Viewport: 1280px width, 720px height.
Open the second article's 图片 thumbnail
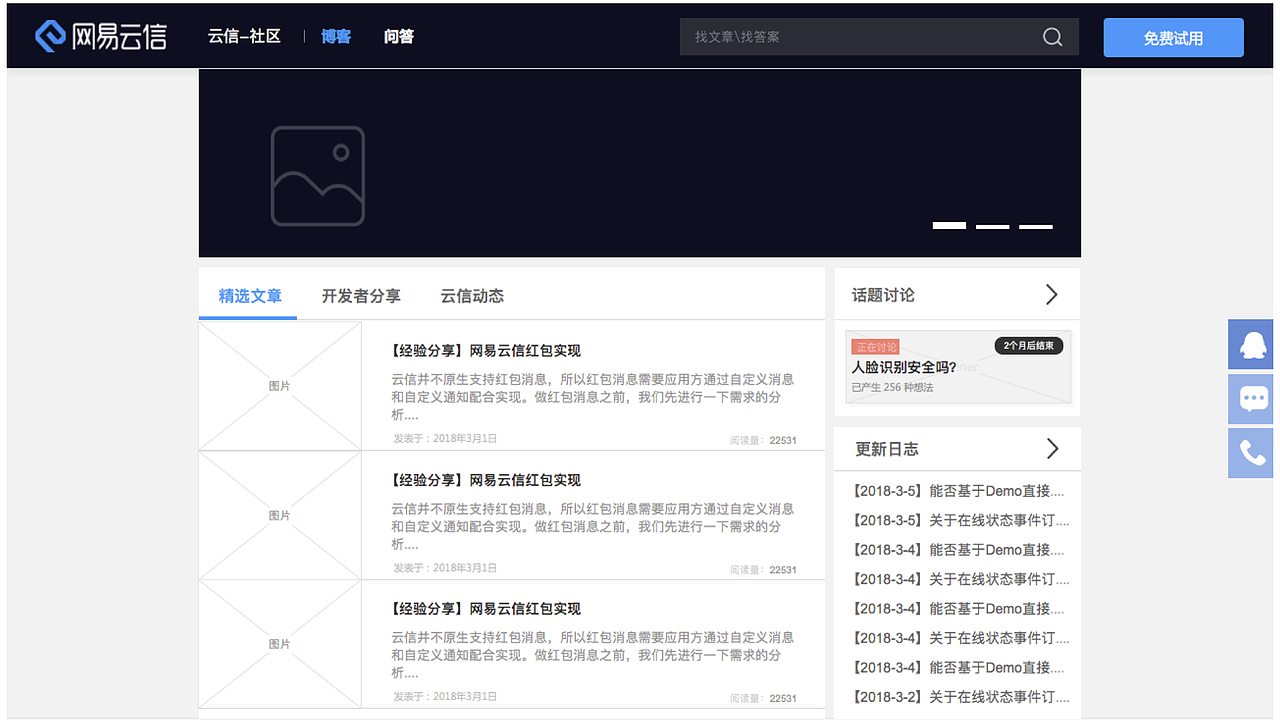tap(280, 515)
